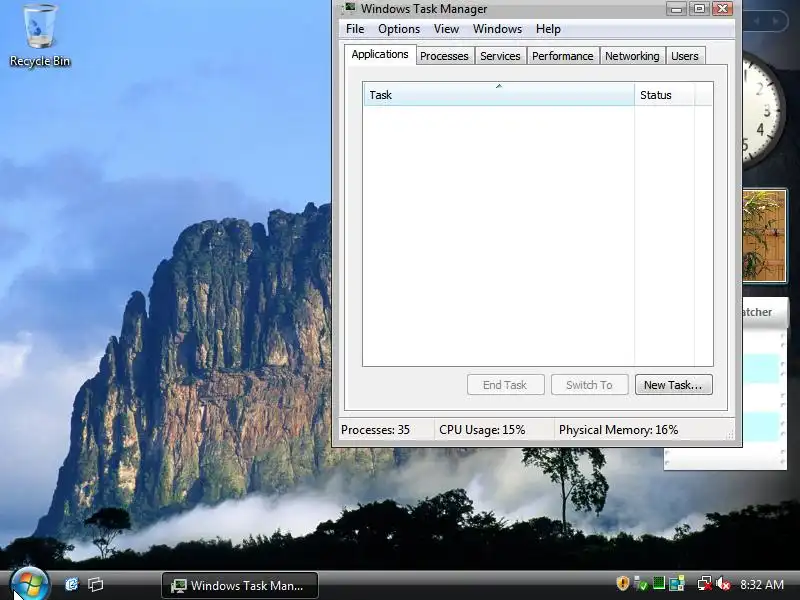Switch to the Services tab
This screenshot has height=600, width=800.
[x=500, y=56]
